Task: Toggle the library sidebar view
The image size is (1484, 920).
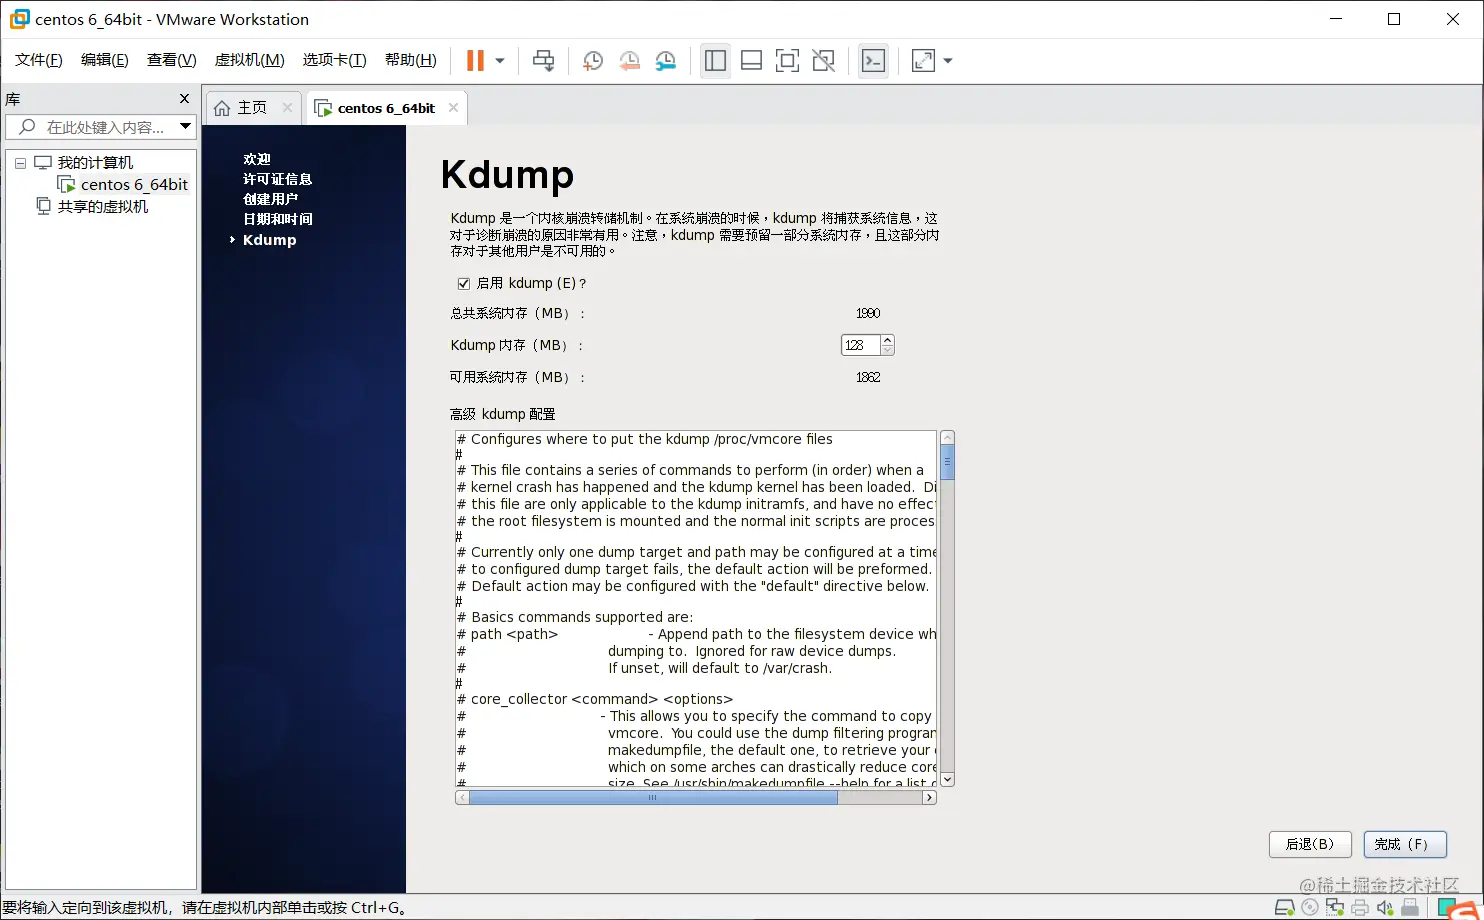Action: coord(715,61)
